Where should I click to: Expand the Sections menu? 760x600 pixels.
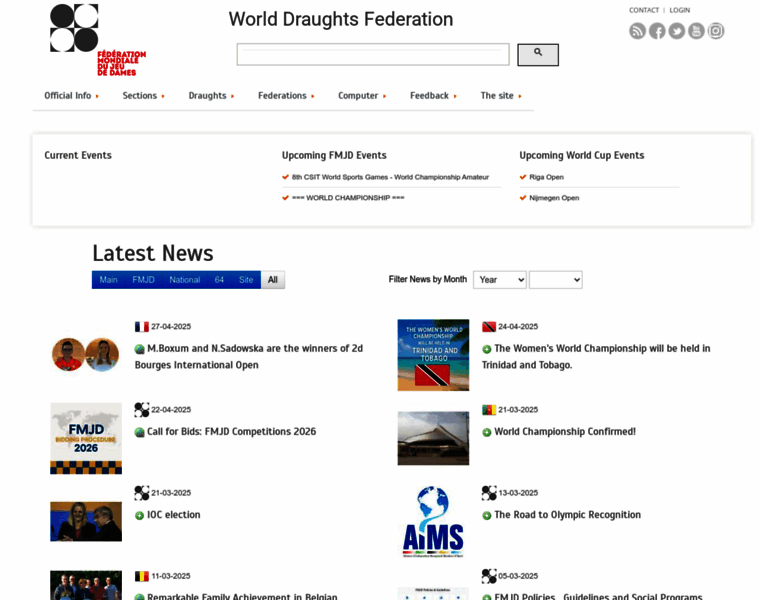(x=143, y=96)
